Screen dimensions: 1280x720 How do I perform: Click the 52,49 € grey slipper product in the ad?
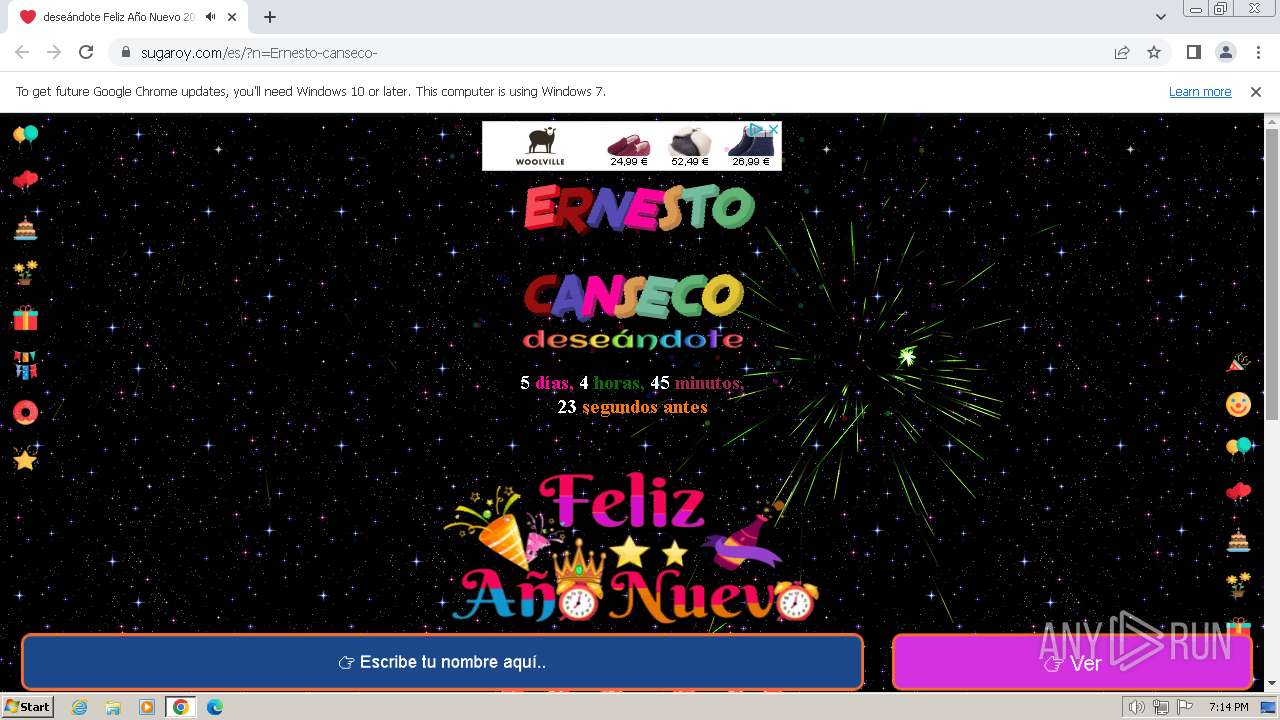click(690, 146)
